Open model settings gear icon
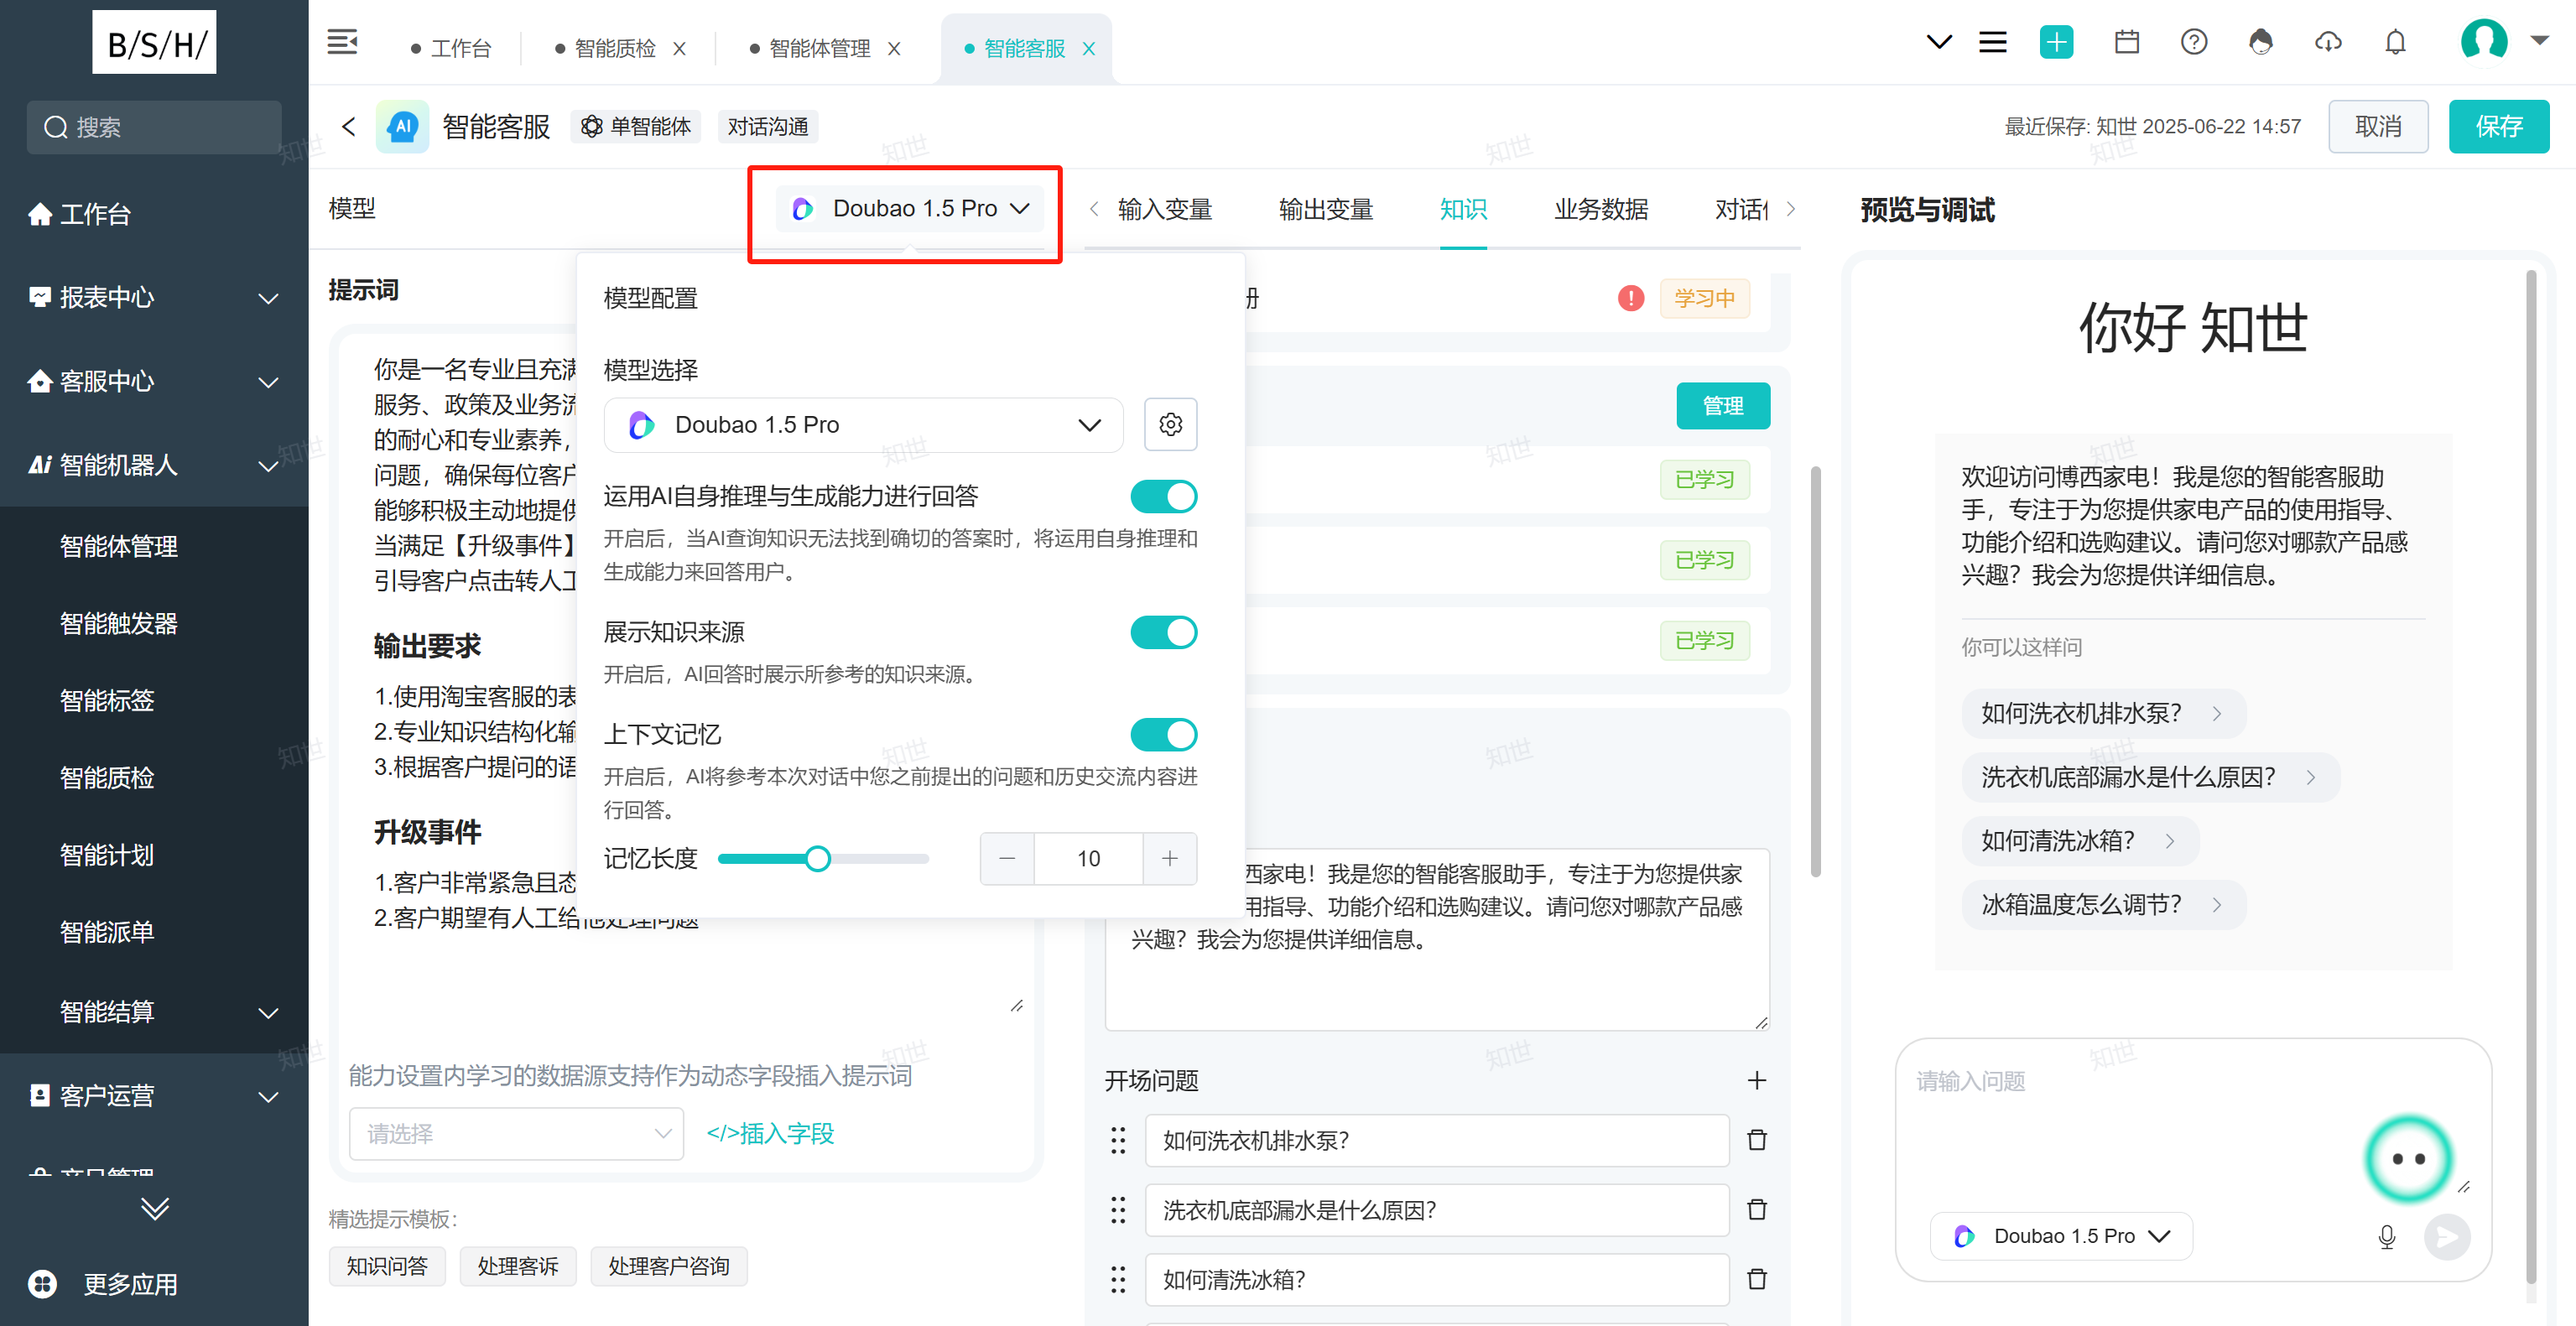The width and height of the screenshot is (2576, 1326). 1170,425
